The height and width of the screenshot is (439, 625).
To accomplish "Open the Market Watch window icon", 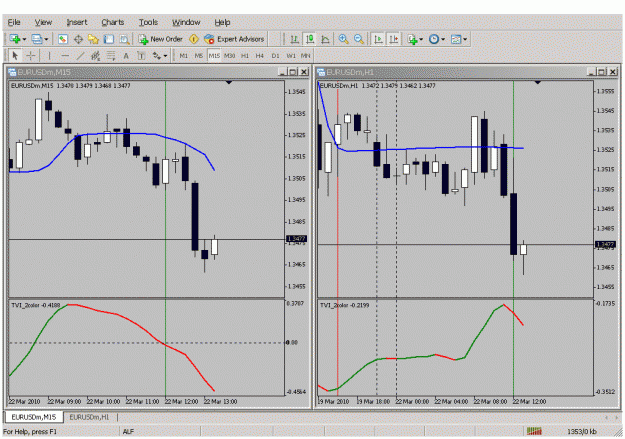I will 63,39.
